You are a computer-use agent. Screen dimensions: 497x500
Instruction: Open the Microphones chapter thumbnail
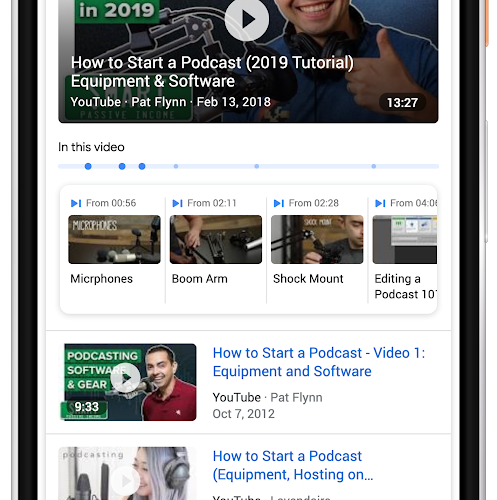(x=114, y=239)
